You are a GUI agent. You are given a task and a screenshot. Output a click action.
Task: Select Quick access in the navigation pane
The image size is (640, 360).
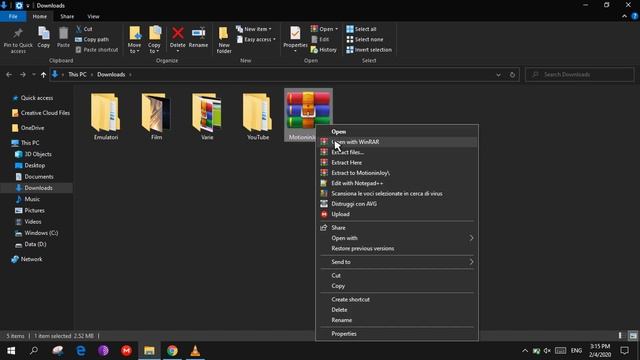point(37,98)
